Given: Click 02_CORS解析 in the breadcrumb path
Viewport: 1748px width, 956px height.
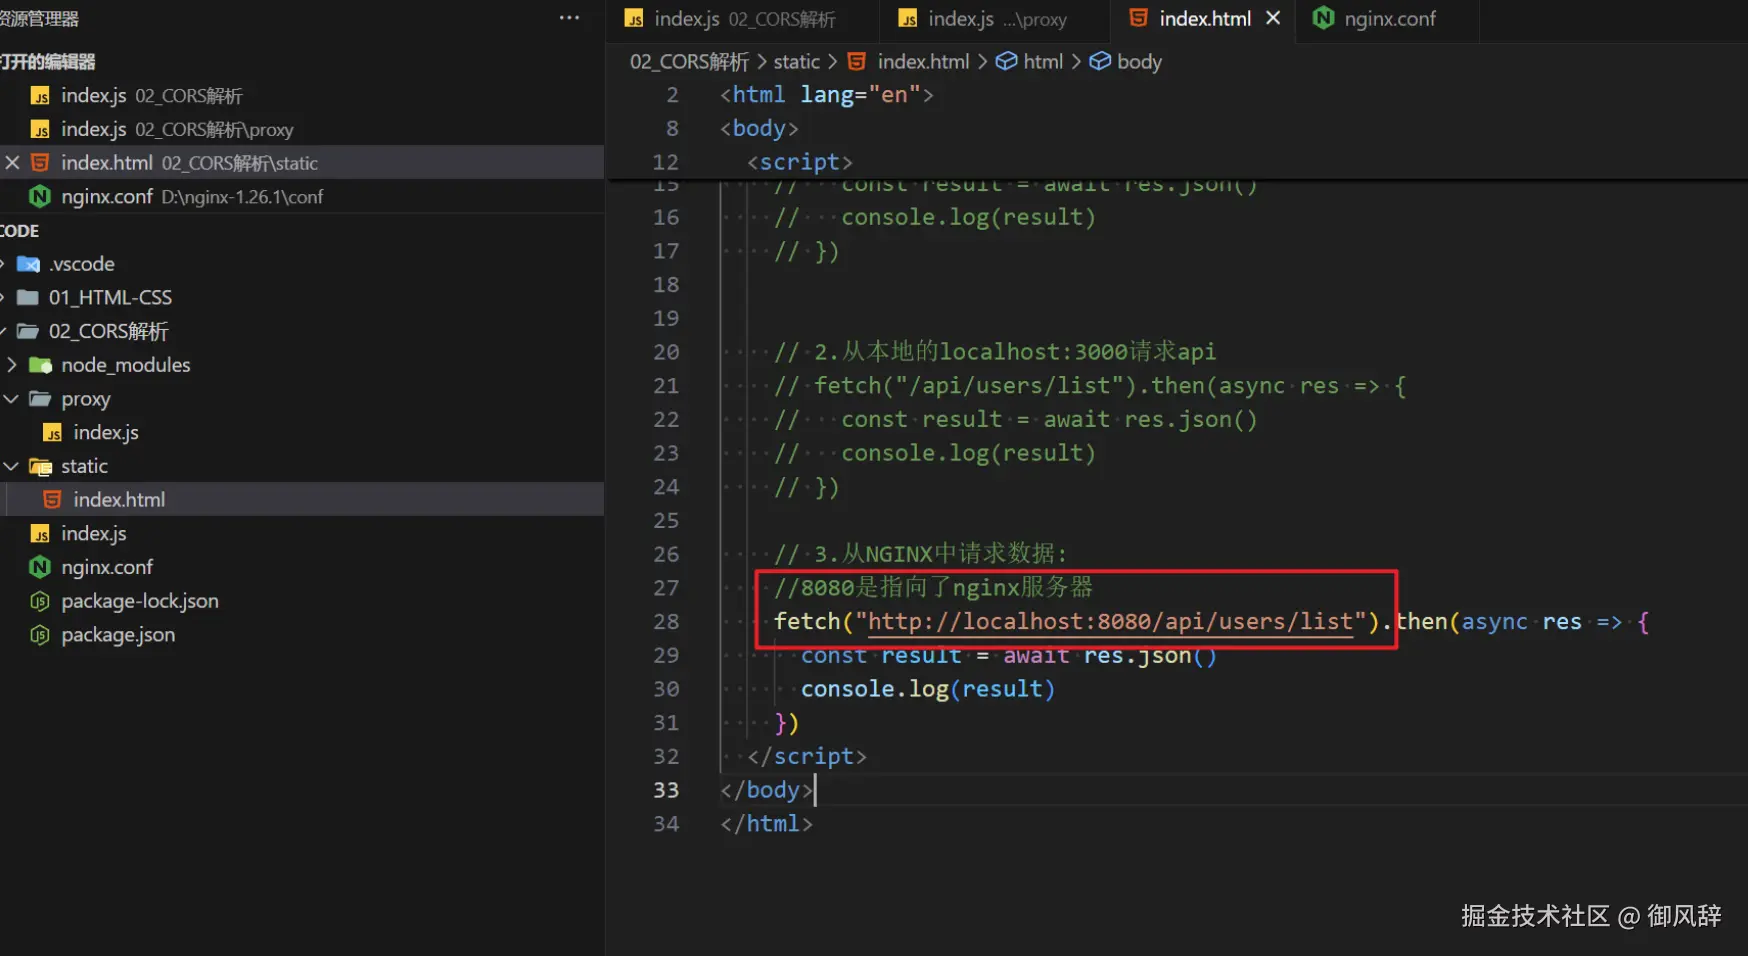Looking at the screenshot, I should (689, 62).
